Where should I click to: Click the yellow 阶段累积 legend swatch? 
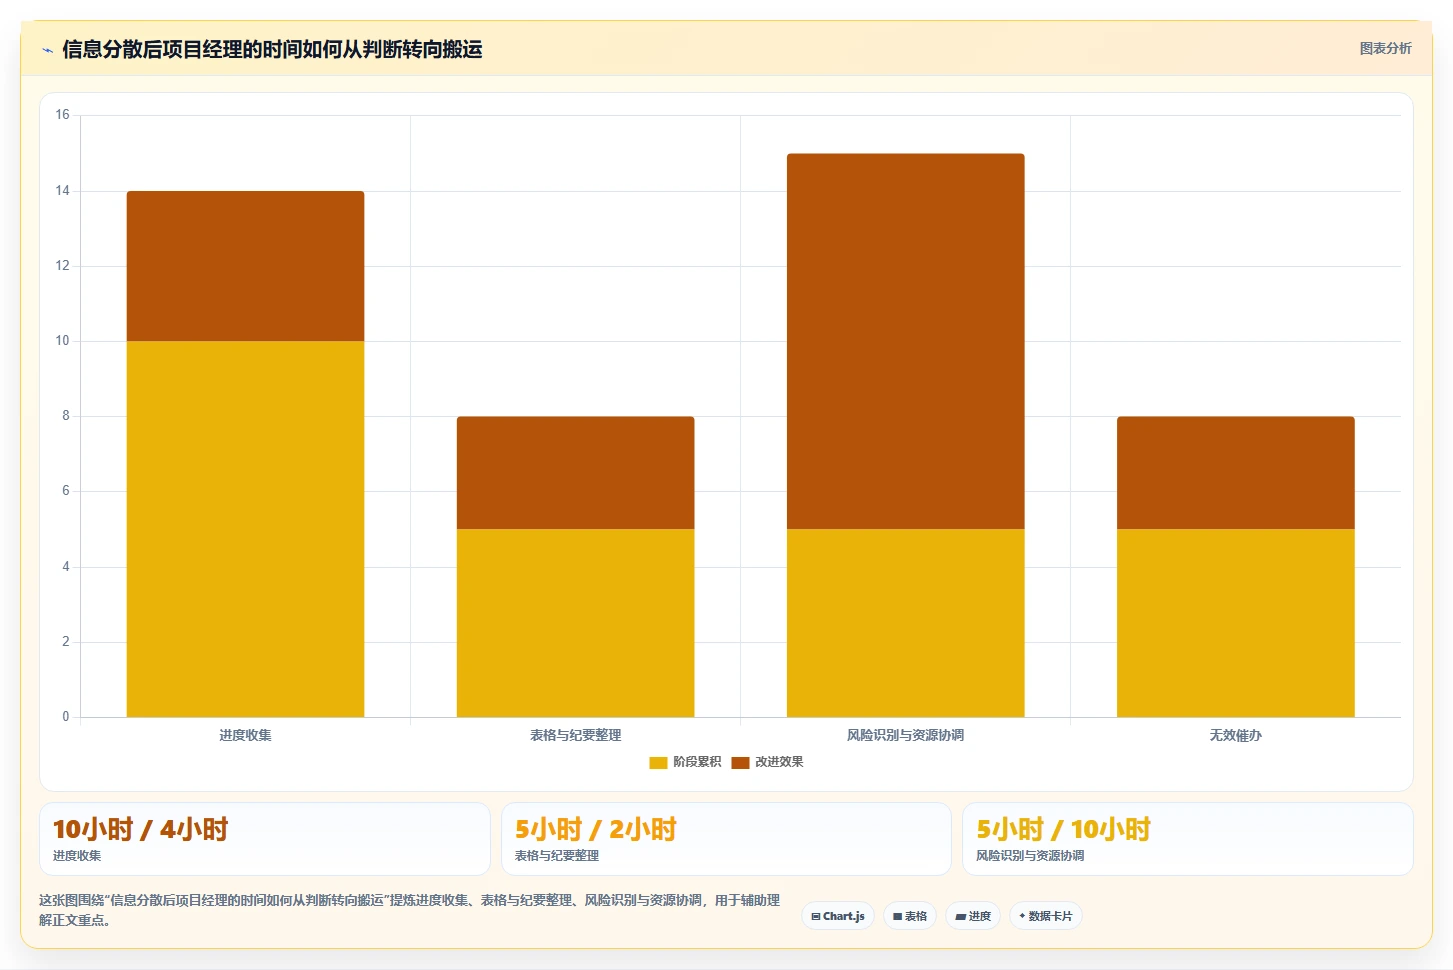coord(658,763)
